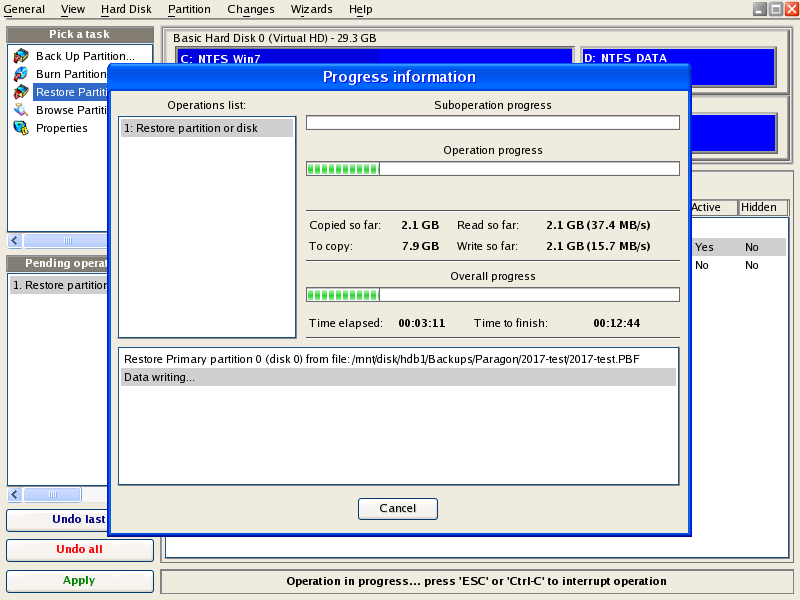The image size is (800, 600).
Task: Click the Back Up Partition task icon
Action: click(21, 56)
